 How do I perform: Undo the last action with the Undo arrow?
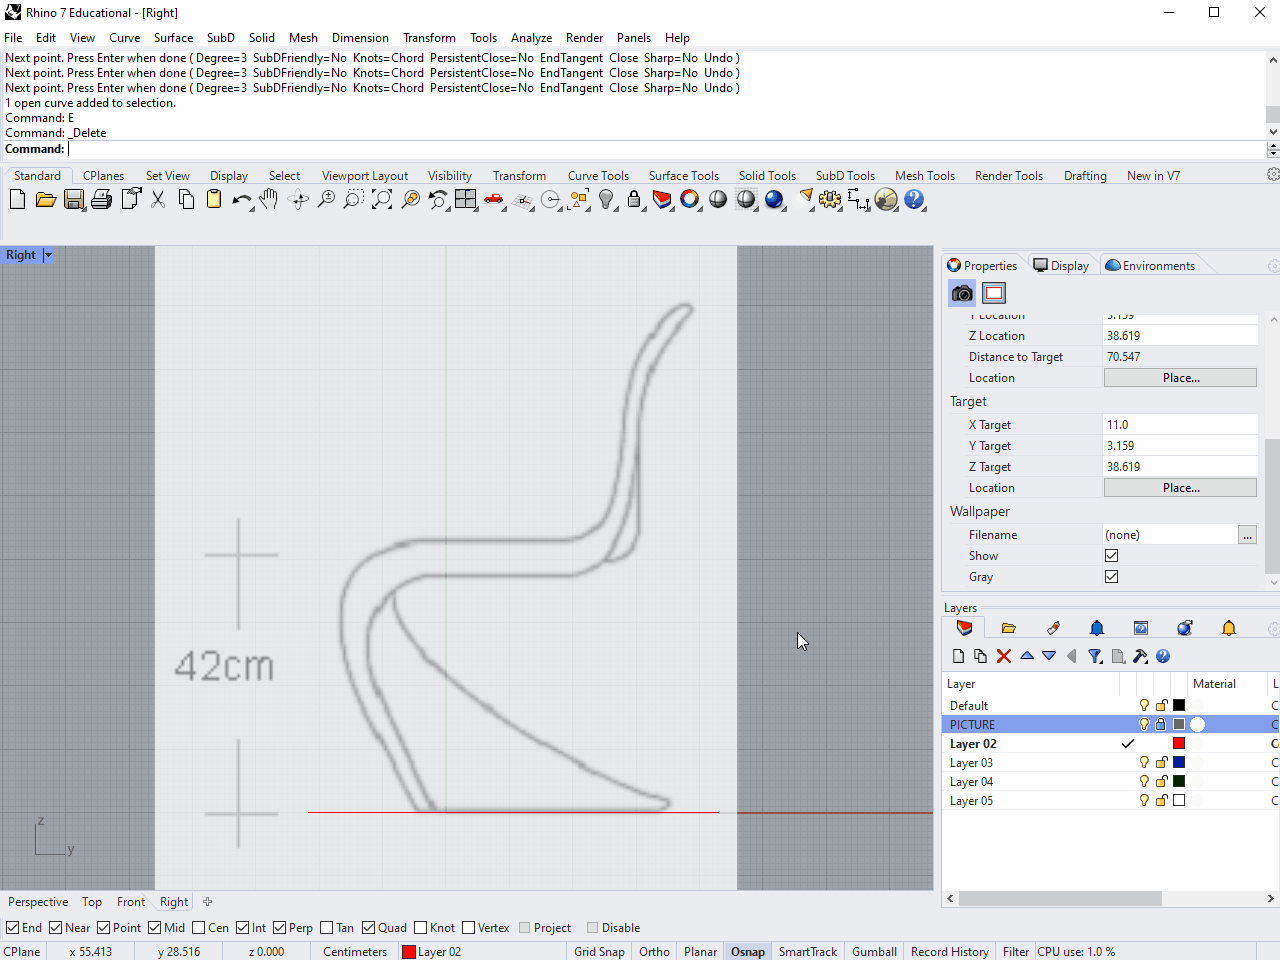point(241,199)
